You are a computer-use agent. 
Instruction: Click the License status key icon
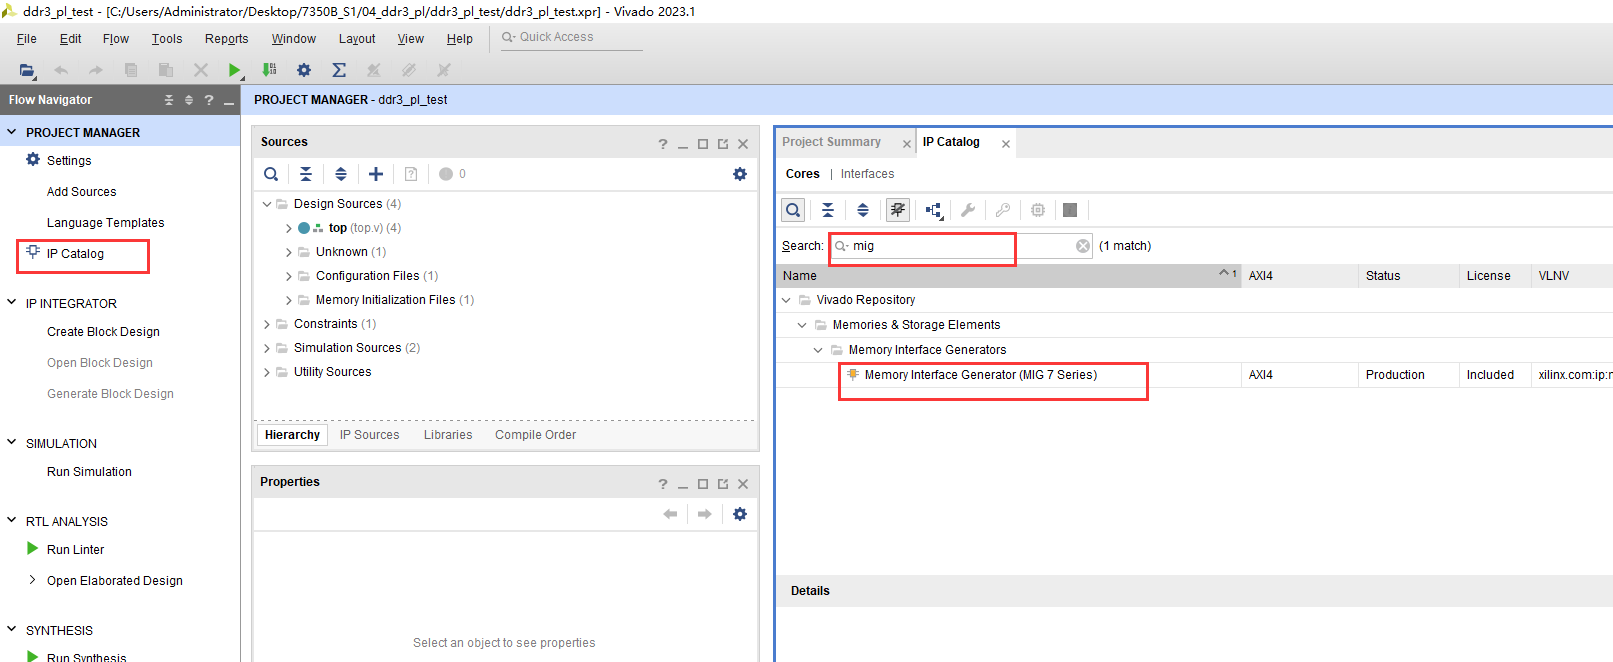[1003, 210]
